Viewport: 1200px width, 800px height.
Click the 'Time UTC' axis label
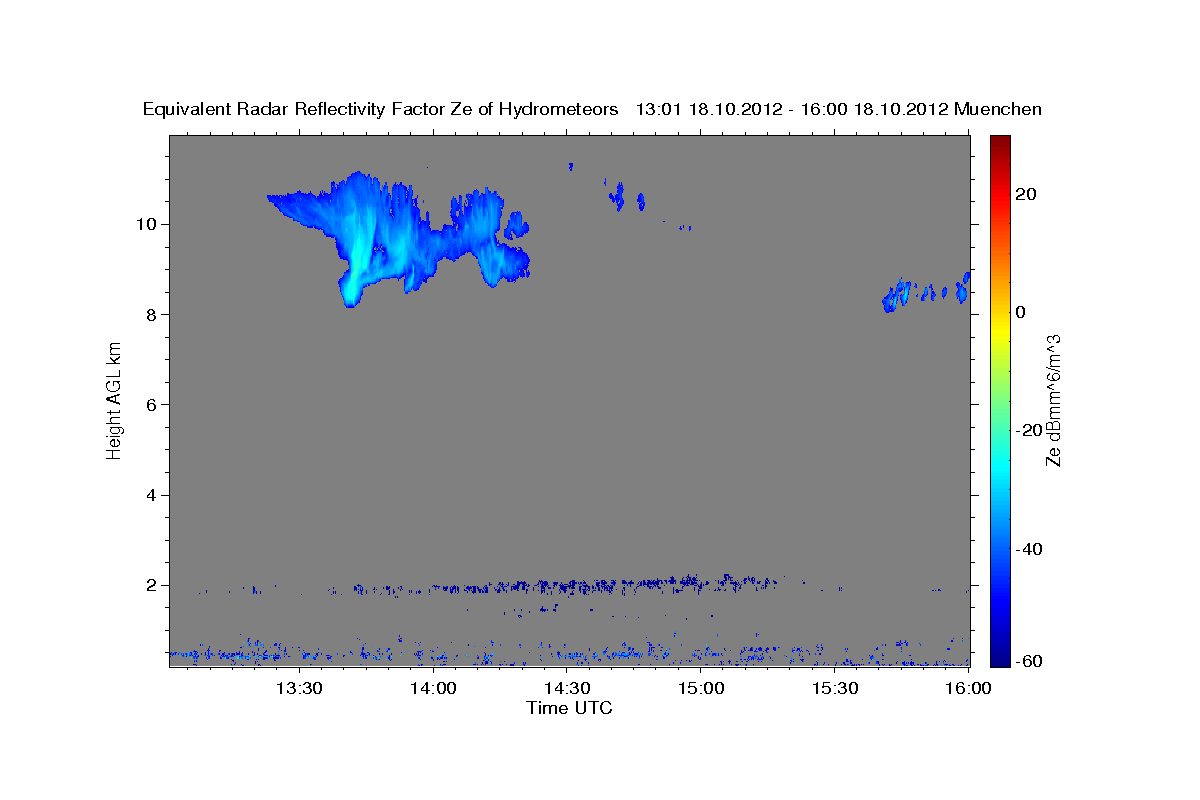pyautogui.click(x=569, y=708)
